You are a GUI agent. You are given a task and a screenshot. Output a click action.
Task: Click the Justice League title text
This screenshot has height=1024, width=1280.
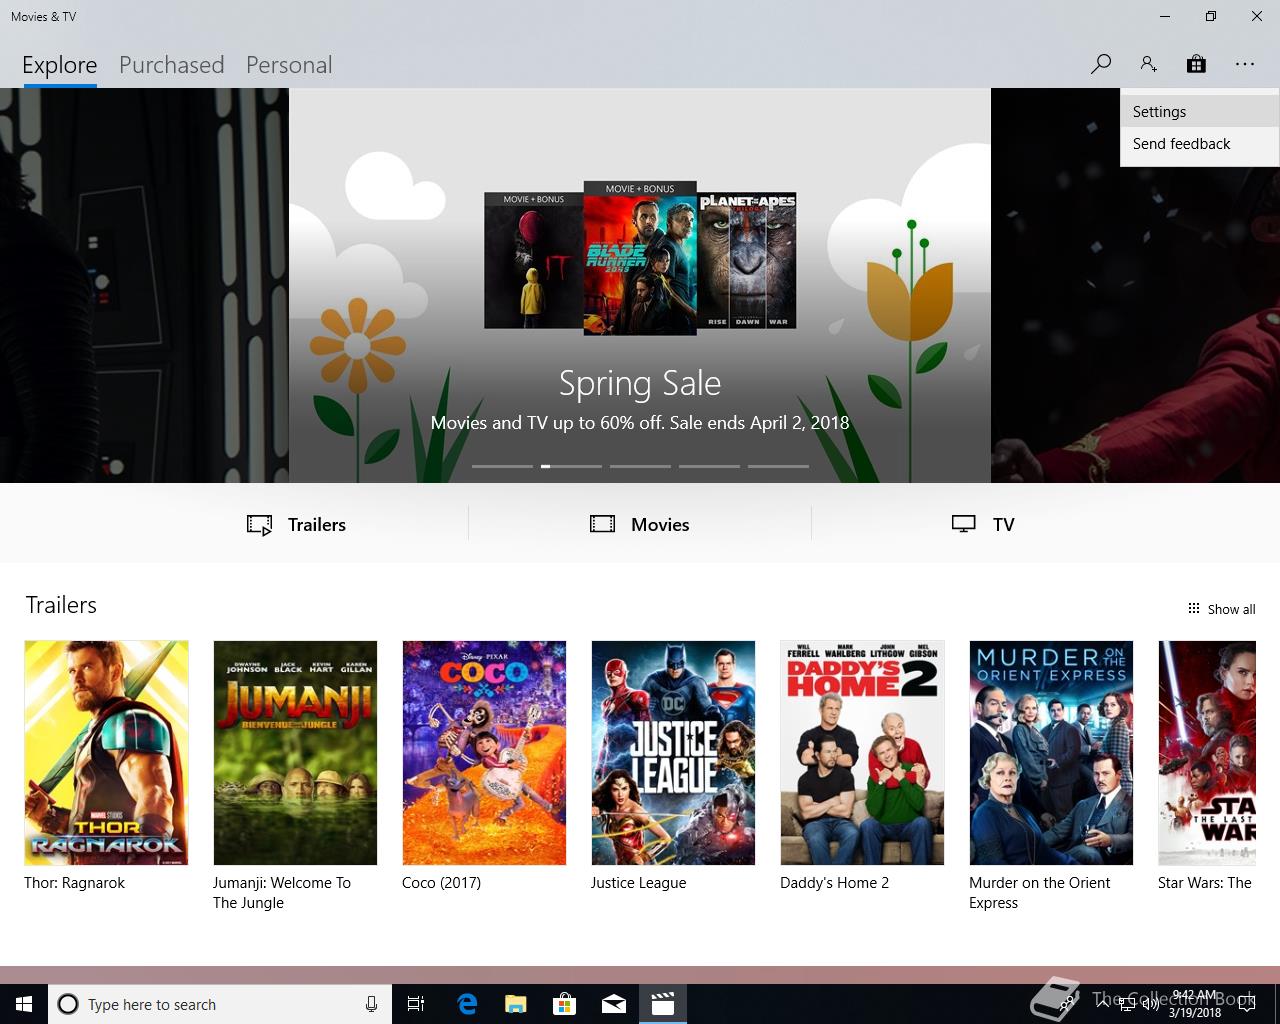[x=638, y=883]
